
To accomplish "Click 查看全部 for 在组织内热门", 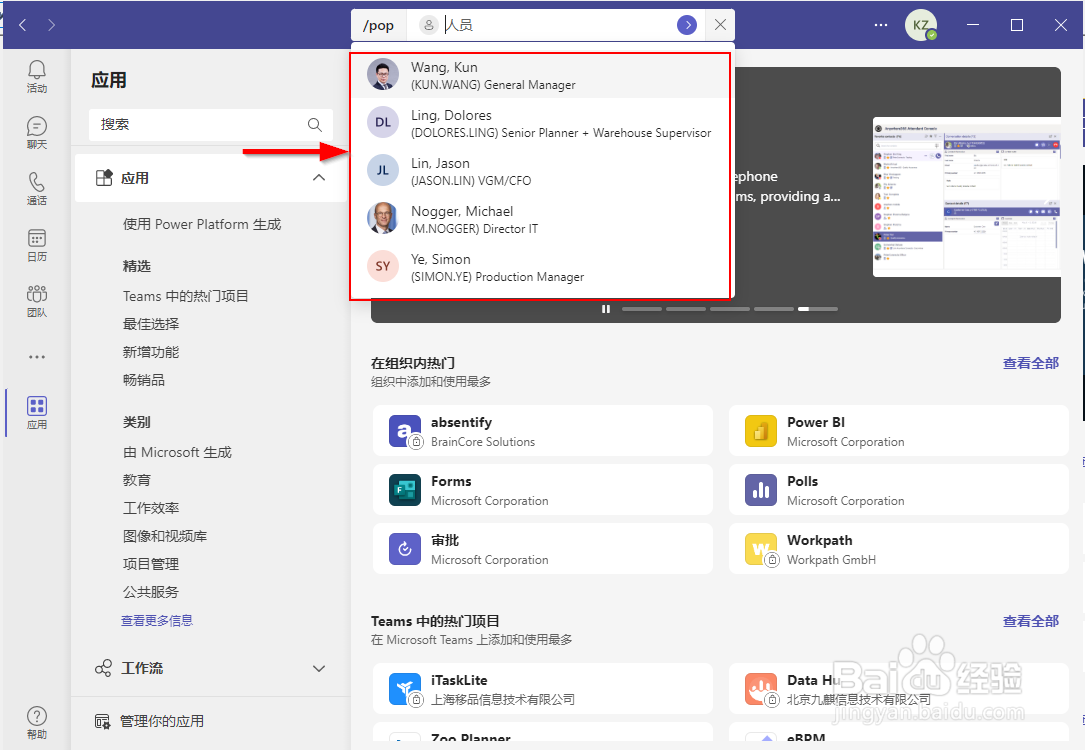I will pyautogui.click(x=1031, y=363).
